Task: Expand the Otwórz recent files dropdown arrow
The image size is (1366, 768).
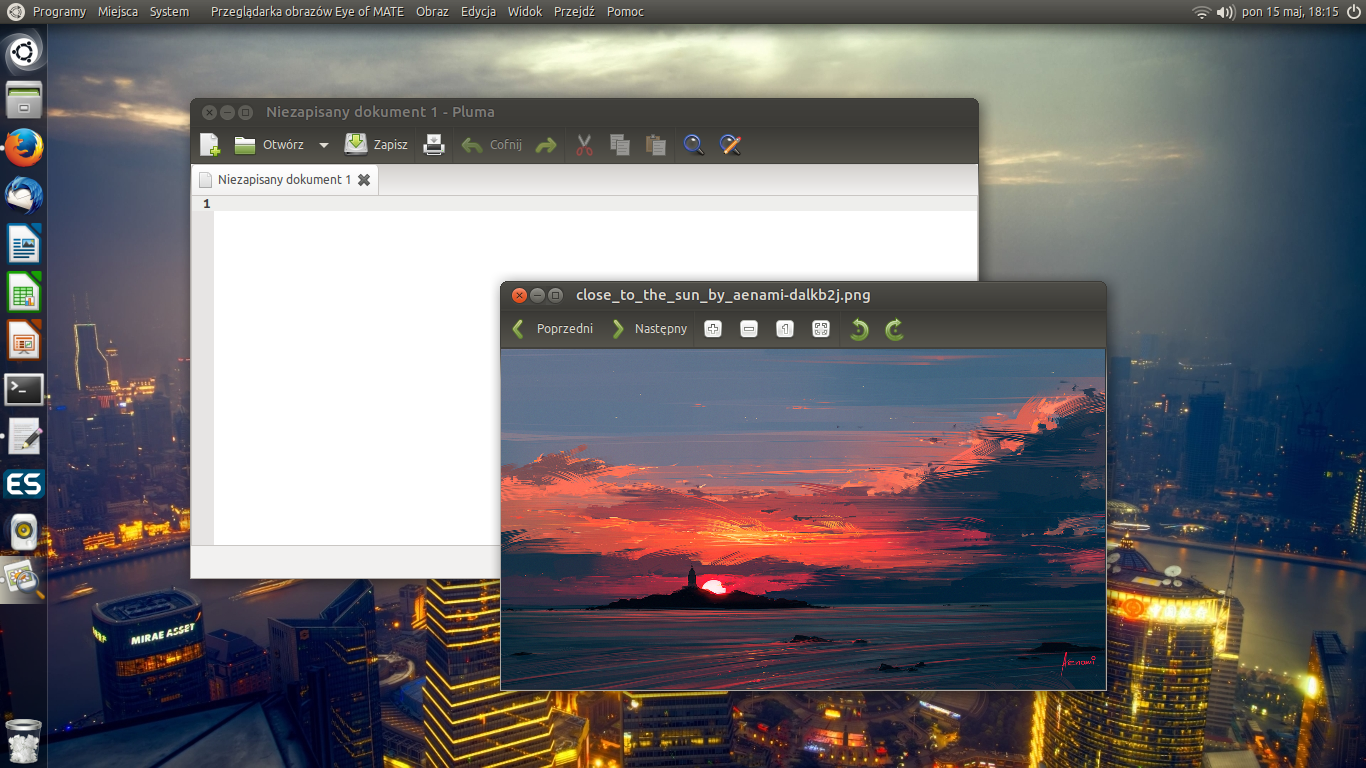Action: [323, 145]
